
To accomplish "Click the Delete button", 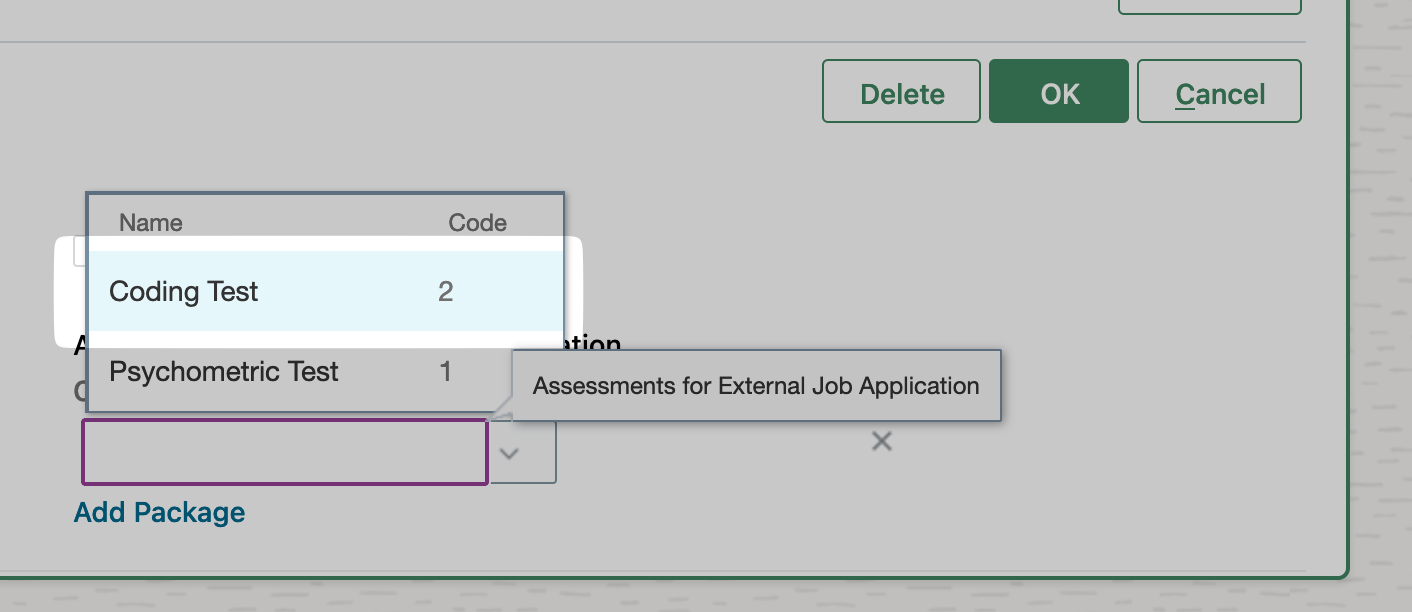I will 902,93.
